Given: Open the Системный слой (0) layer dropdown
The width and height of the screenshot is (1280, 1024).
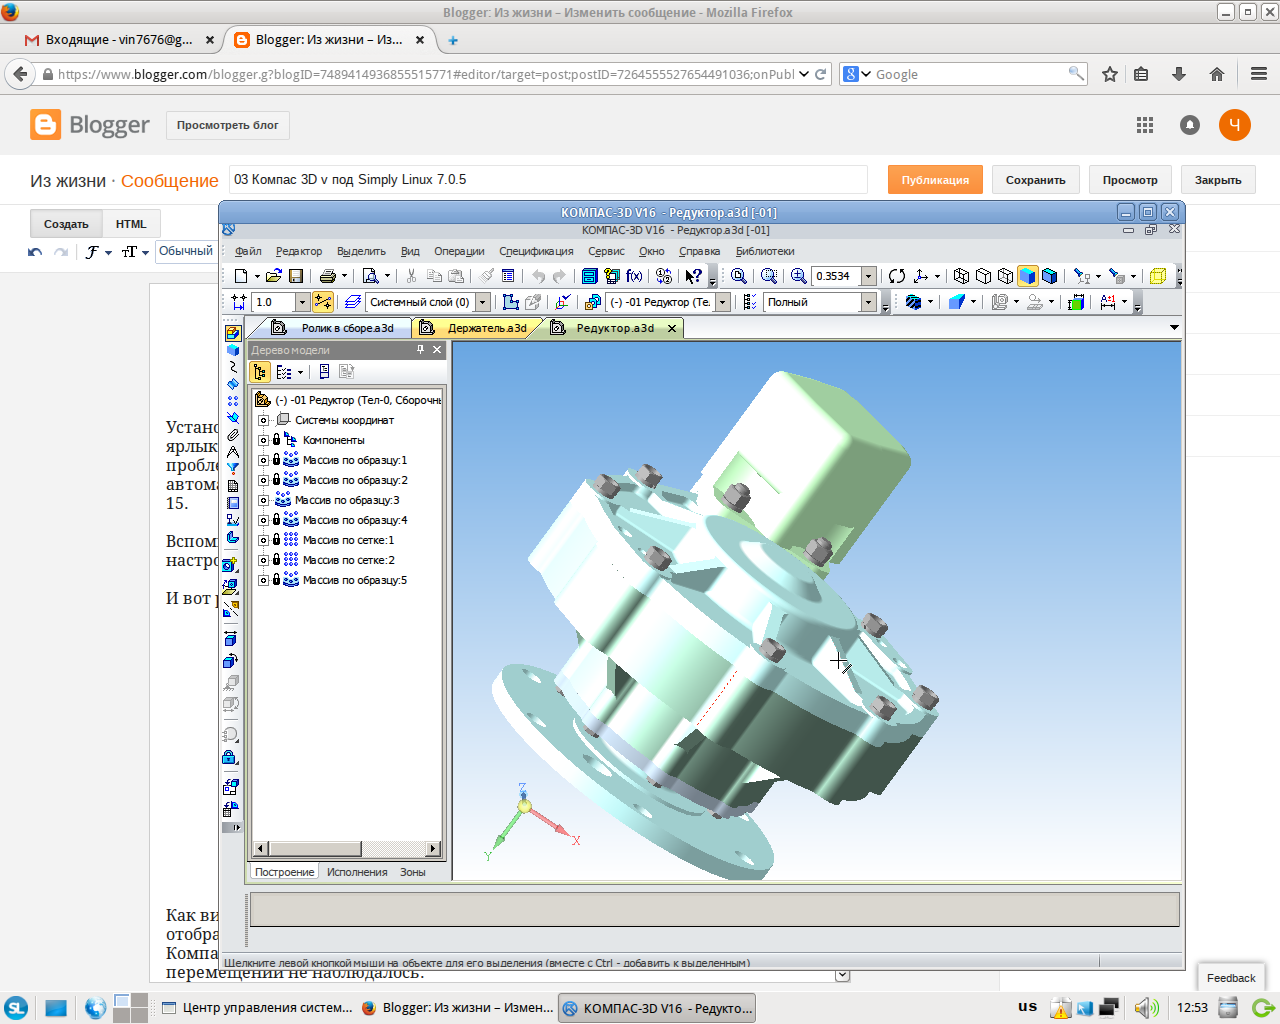Looking at the screenshot, I should 483,302.
